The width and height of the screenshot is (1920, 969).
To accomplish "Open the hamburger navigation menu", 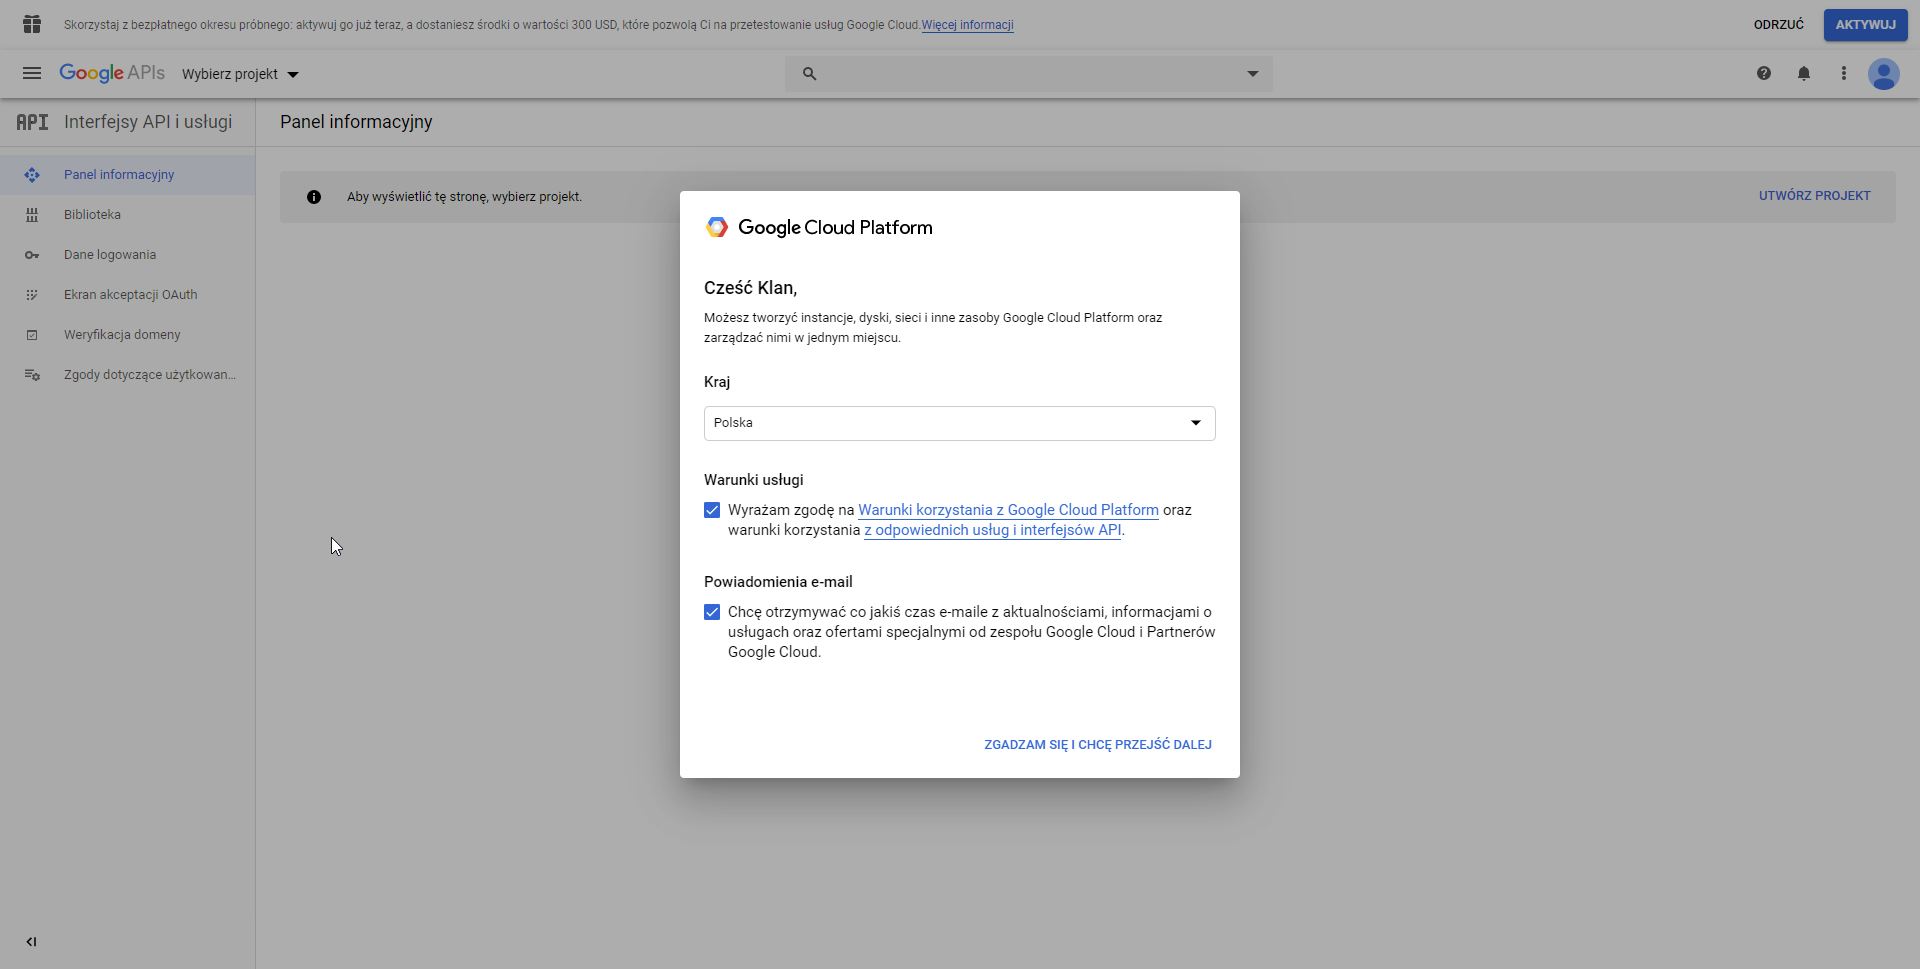I will [32, 73].
